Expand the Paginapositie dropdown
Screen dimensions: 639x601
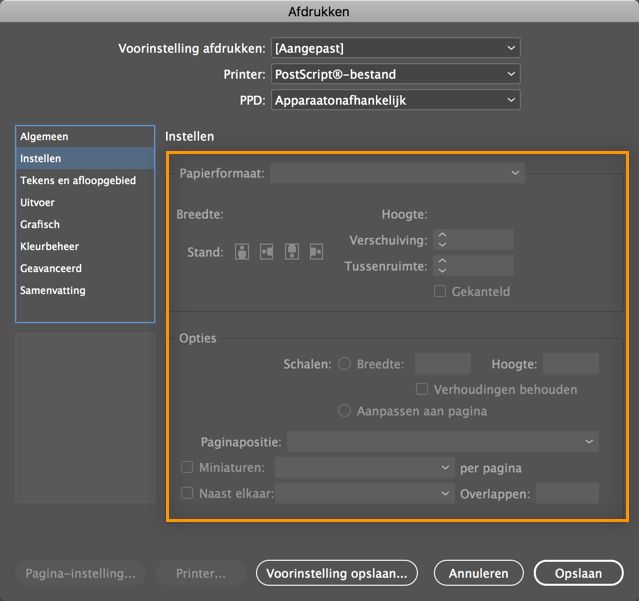tap(443, 441)
